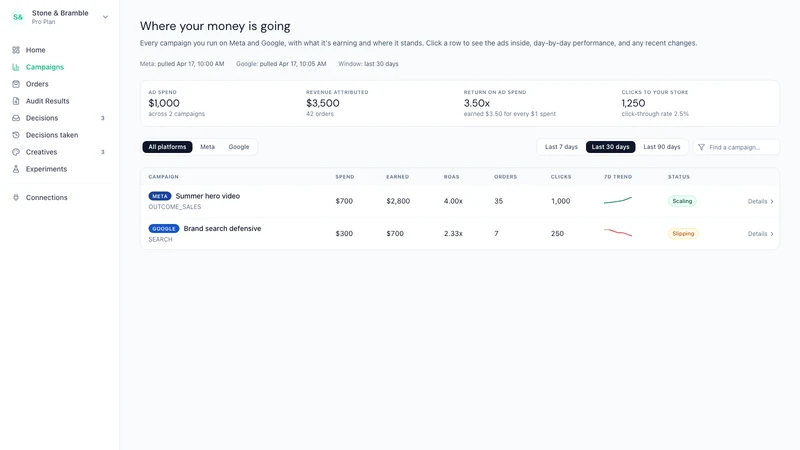Viewport: 800px width, 450px height.
Task: Click the filter funnel icon in search
Action: click(x=702, y=147)
